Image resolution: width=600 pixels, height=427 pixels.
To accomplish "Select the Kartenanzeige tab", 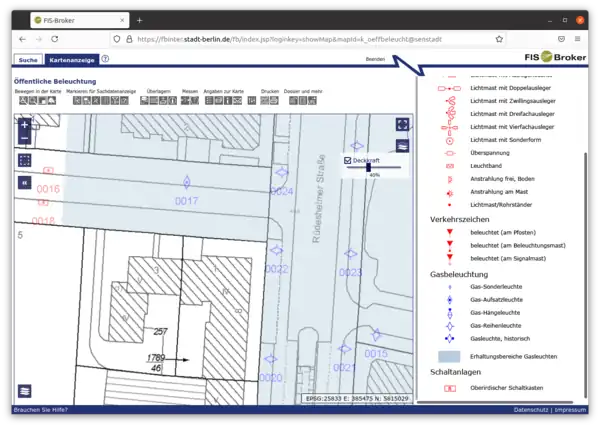I will click(73, 60).
